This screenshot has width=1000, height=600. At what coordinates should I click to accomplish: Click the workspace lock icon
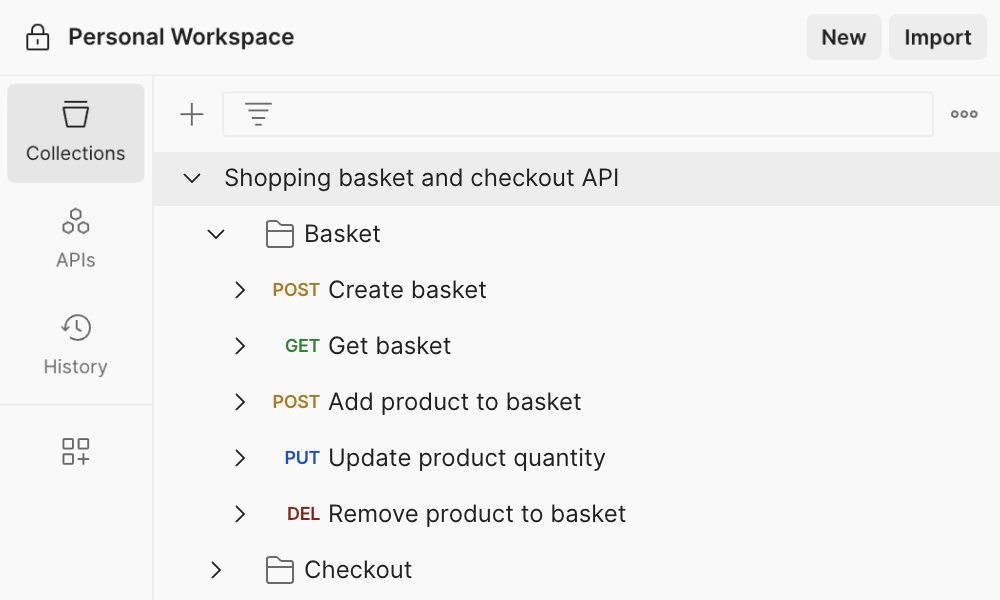(x=37, y=38)
